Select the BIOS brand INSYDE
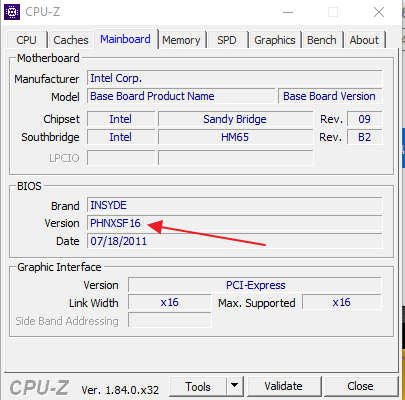Viewport: 405px width, 400px height. (235, 205)
